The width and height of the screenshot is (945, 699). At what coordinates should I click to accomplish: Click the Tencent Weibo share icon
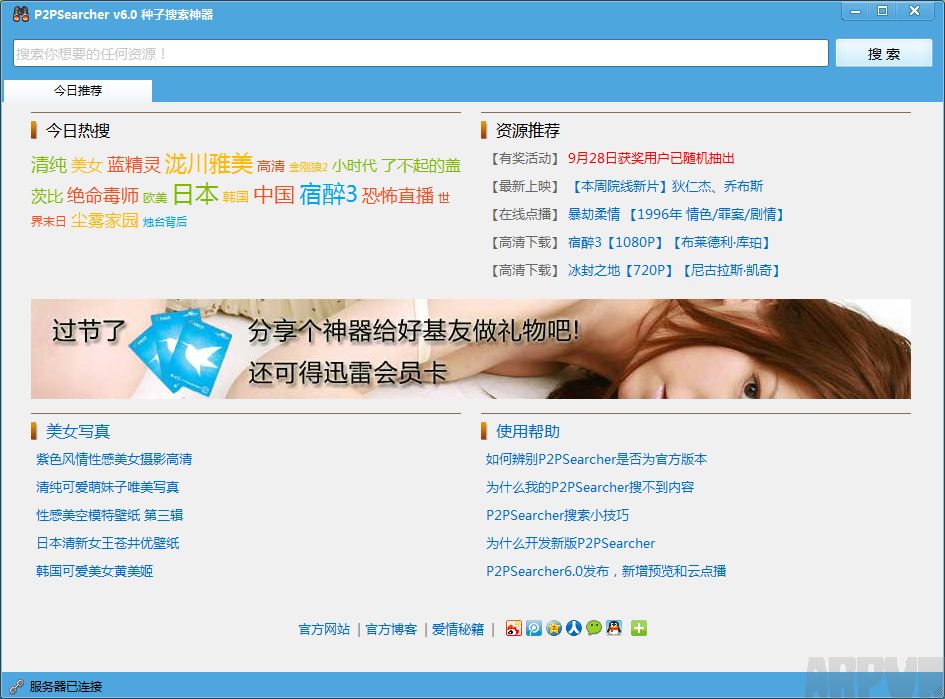pyautogui.click(x=534, y=629)
